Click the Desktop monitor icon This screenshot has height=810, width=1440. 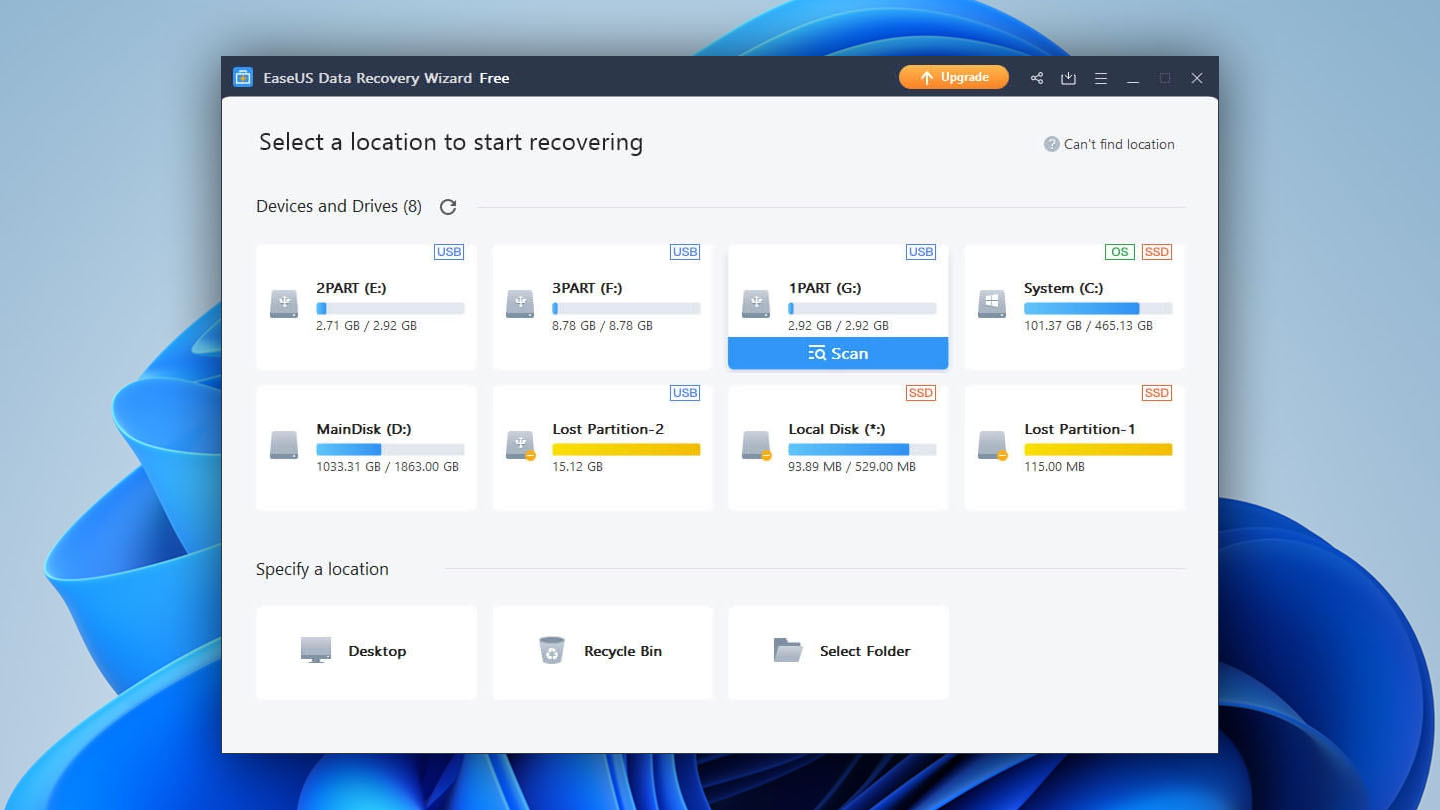coord(316,650)
